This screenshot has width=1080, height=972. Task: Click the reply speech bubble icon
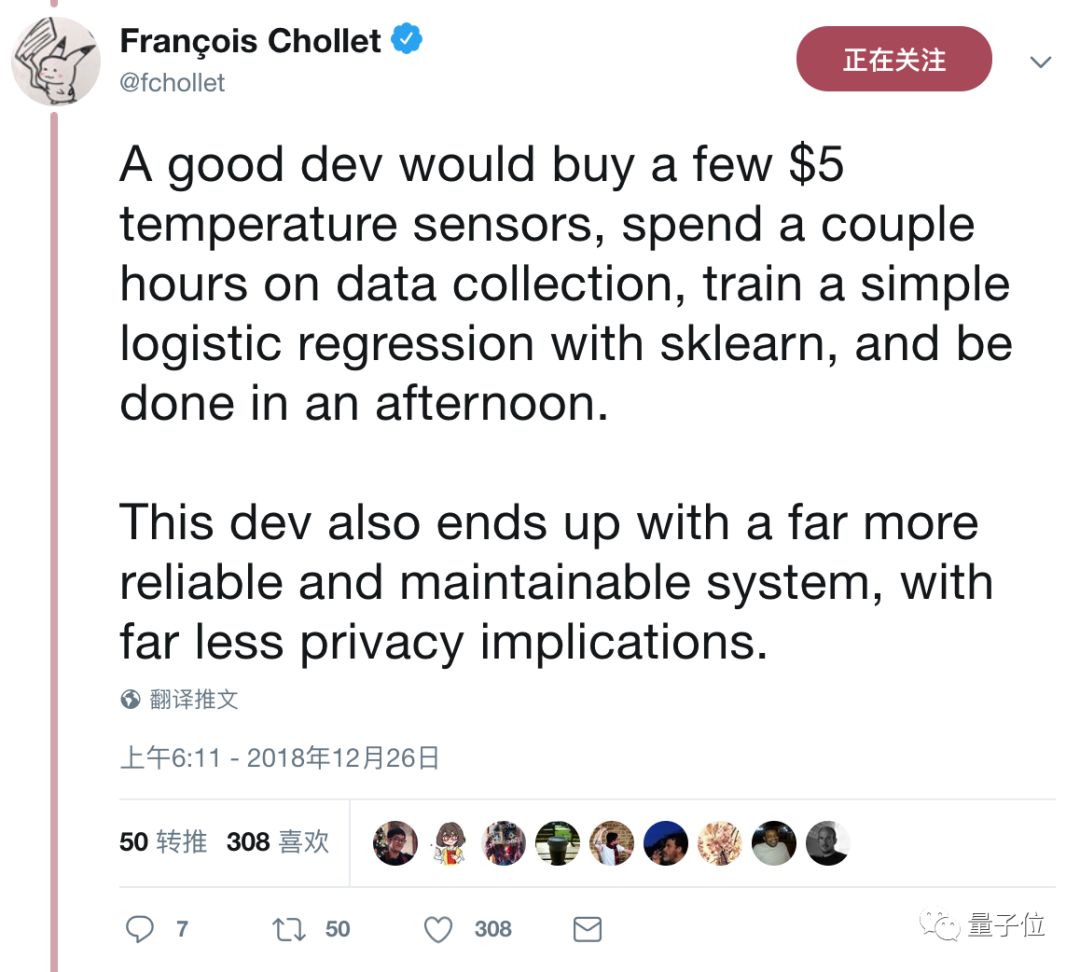click(140, 929)
